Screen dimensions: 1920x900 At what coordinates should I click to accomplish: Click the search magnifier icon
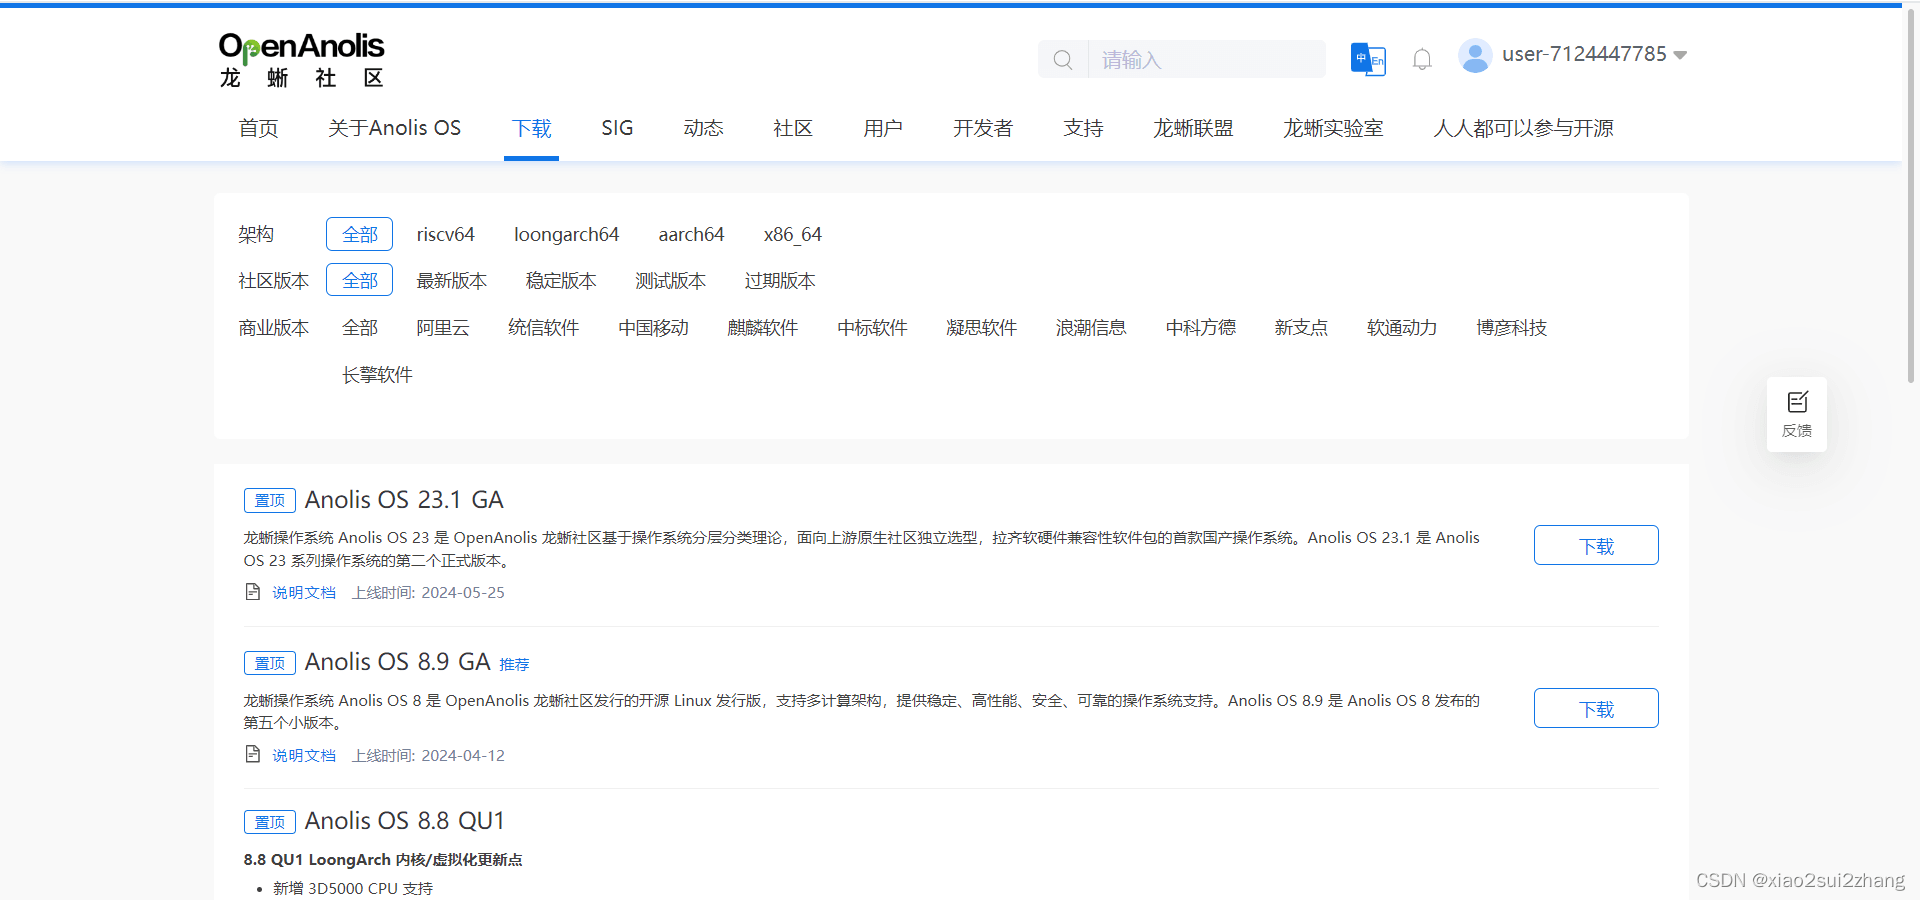1063,60
